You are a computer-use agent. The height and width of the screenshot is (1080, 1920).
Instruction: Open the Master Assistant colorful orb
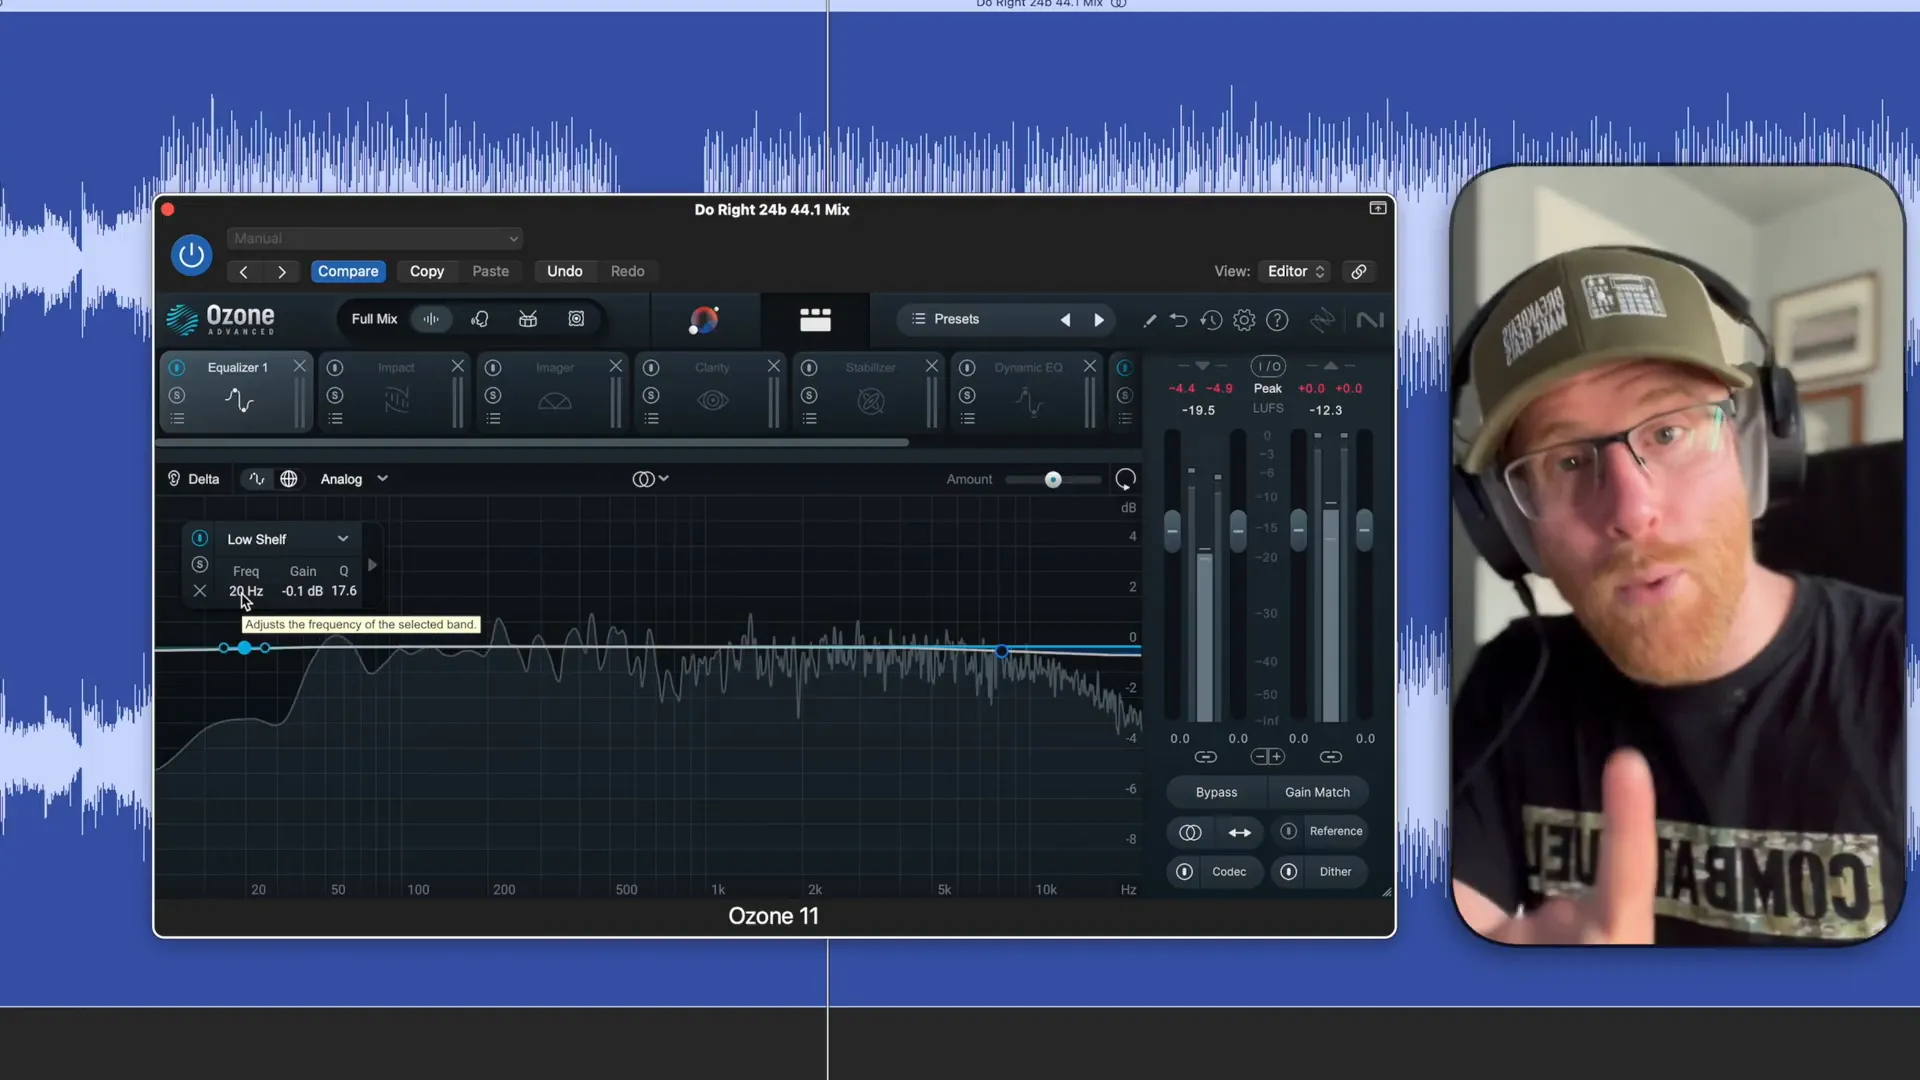point(704,320)
